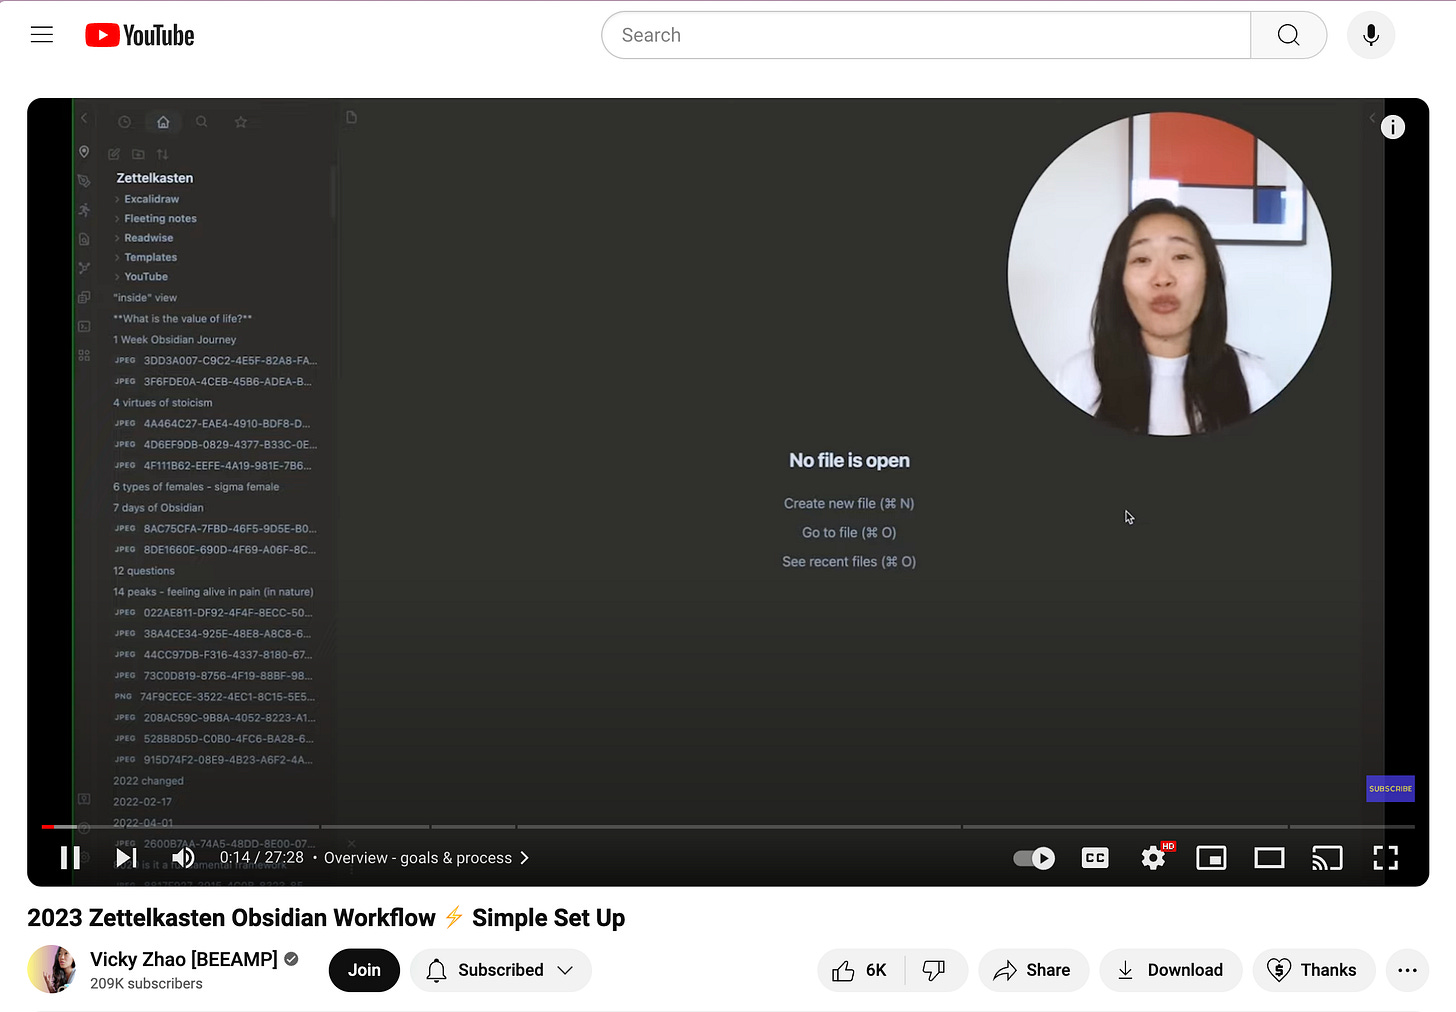Open '7 days of Obsidian' note
This screenshot has height=1012, width=1456.
coord(158,508)
